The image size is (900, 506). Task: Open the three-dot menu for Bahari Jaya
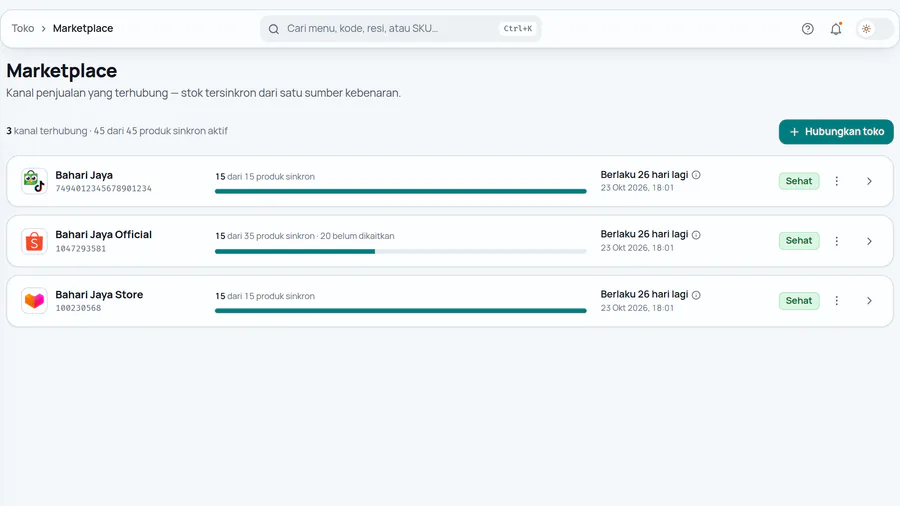tap(837, 181)
